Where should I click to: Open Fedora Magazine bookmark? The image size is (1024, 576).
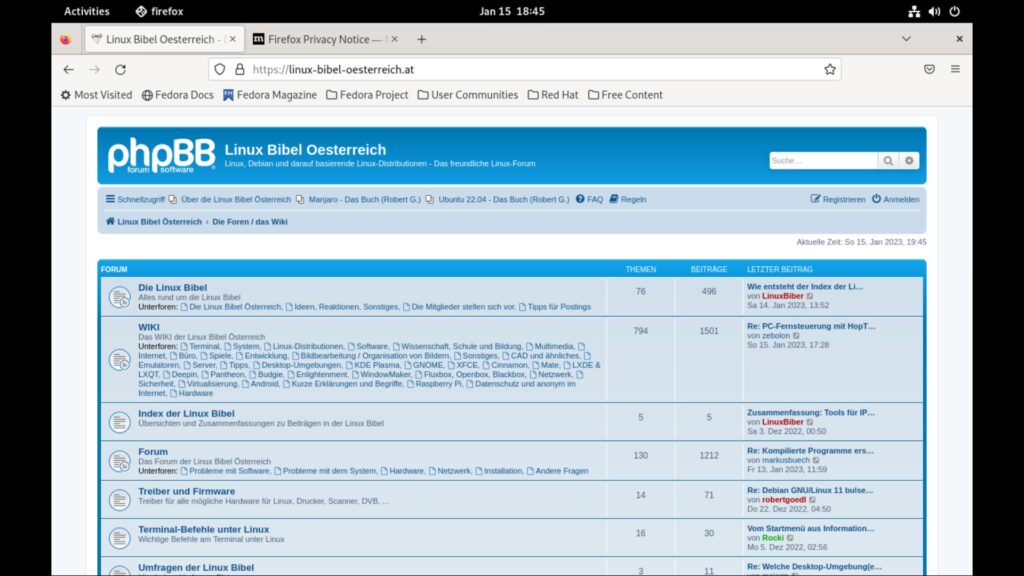[x=270, y=95]
